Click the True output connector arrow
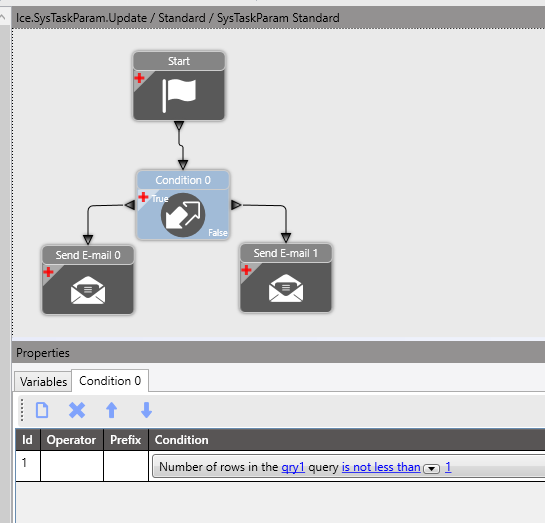 (x=130, y=205)
